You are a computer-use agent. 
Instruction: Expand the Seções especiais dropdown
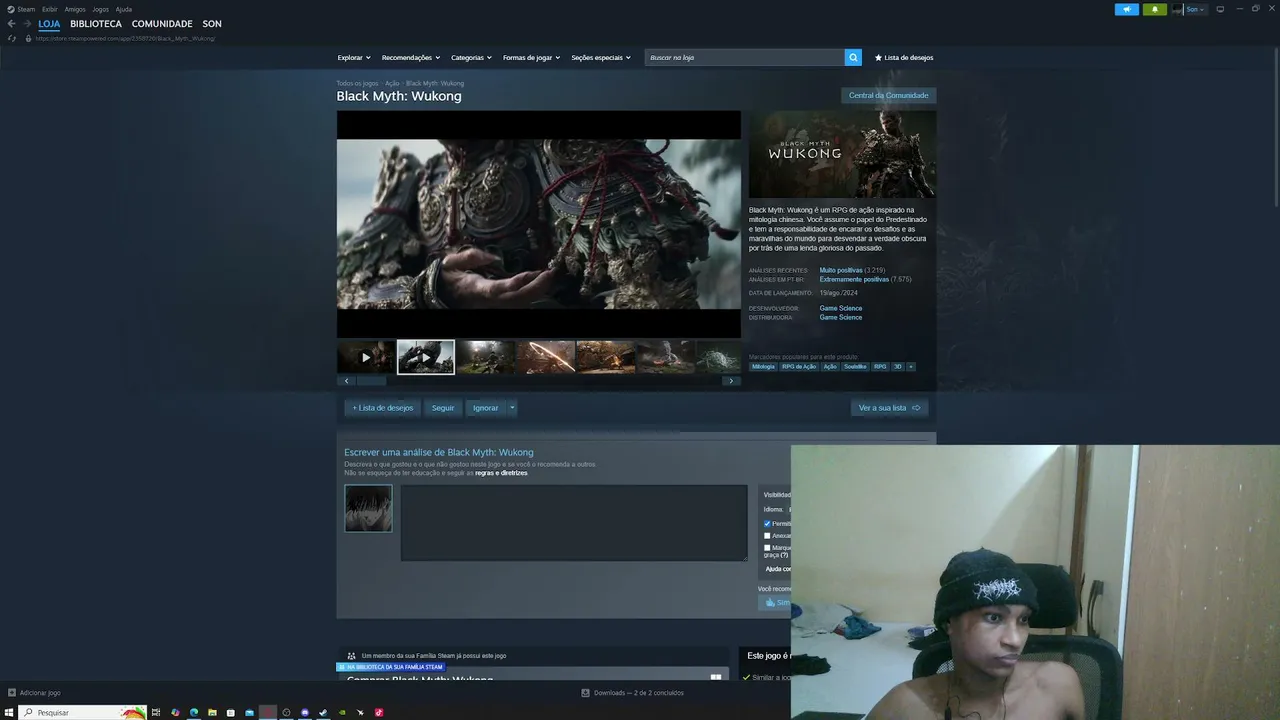pos(601,58)
